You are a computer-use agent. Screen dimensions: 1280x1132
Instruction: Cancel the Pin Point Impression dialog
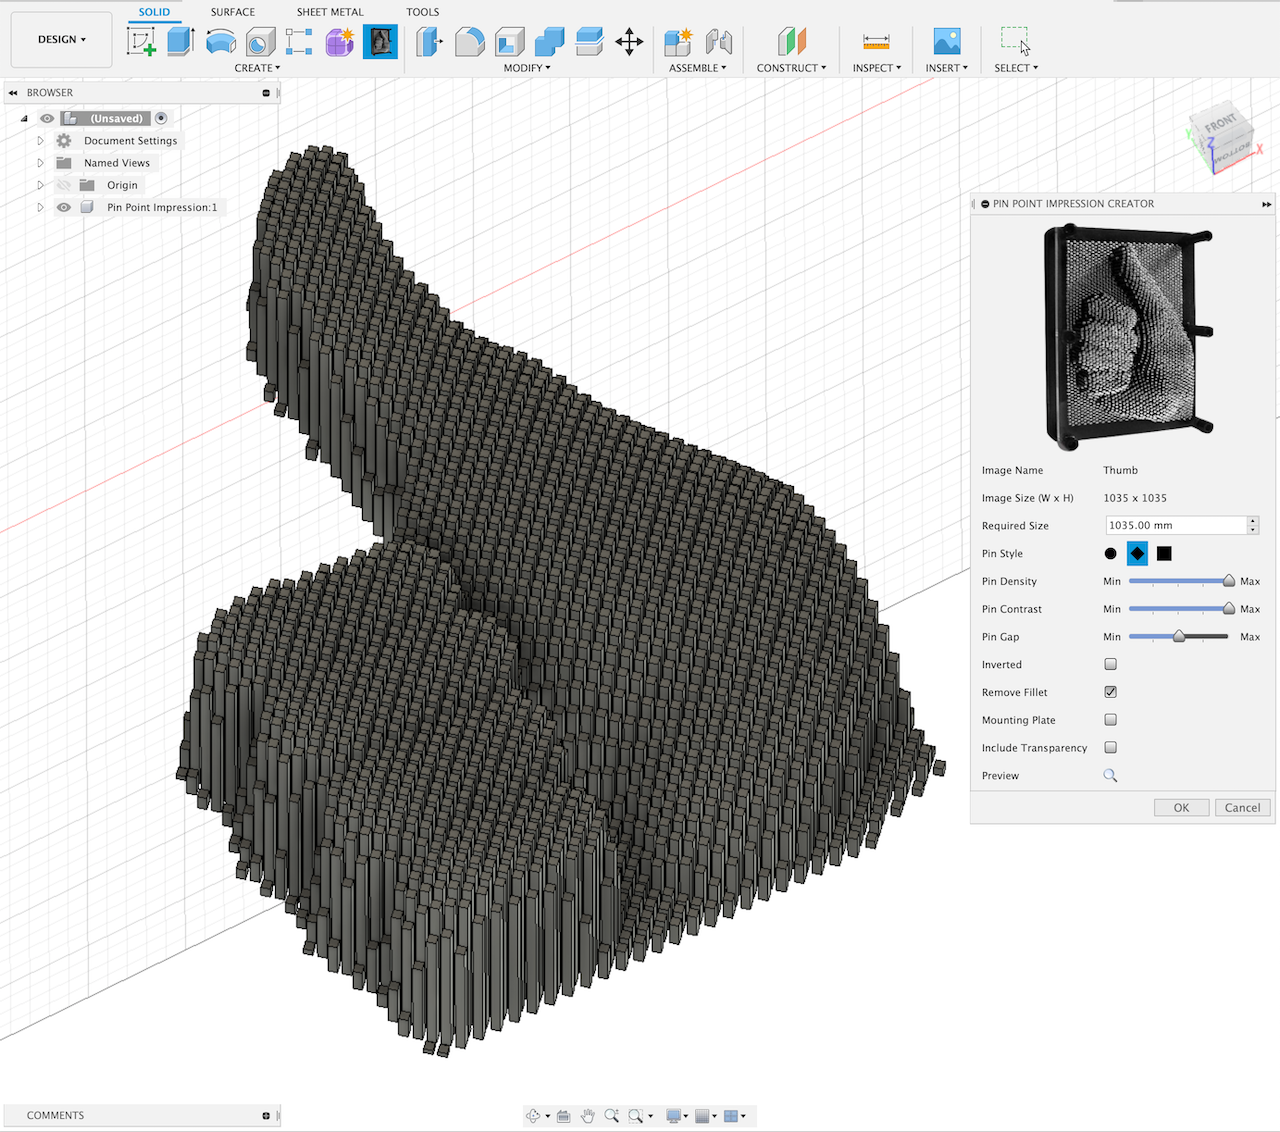point(1242,808)
